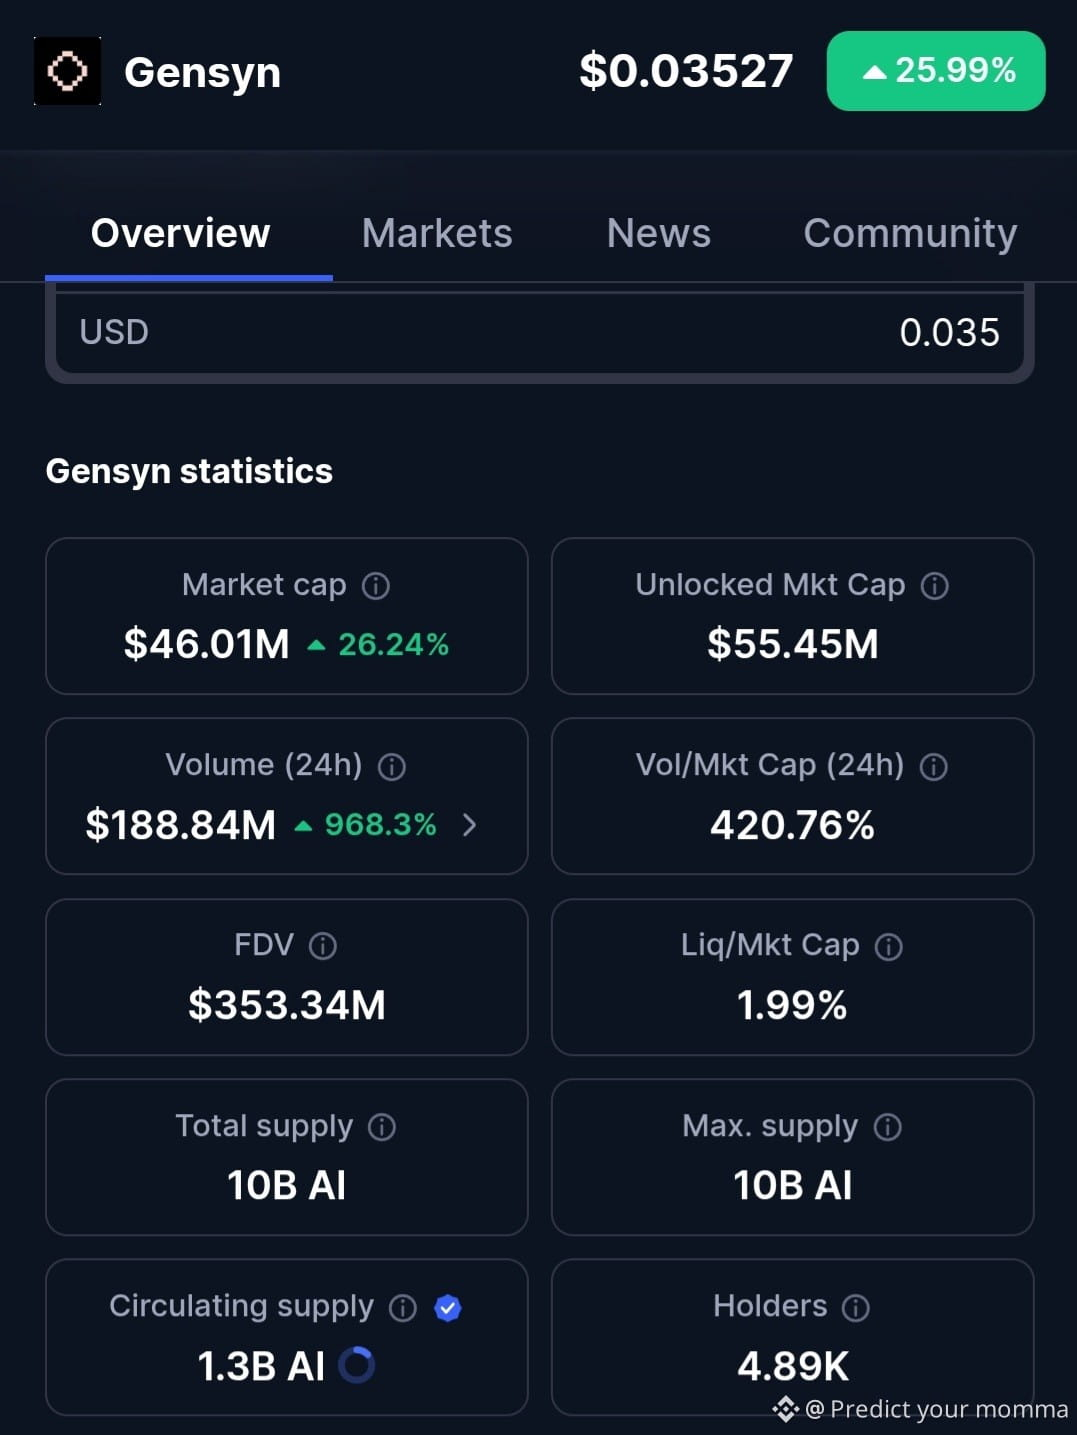The height and width of the screenshot is (1435, 1077).
Task: Open the Max. supply info icon
Action: [x=888, y=1127]
